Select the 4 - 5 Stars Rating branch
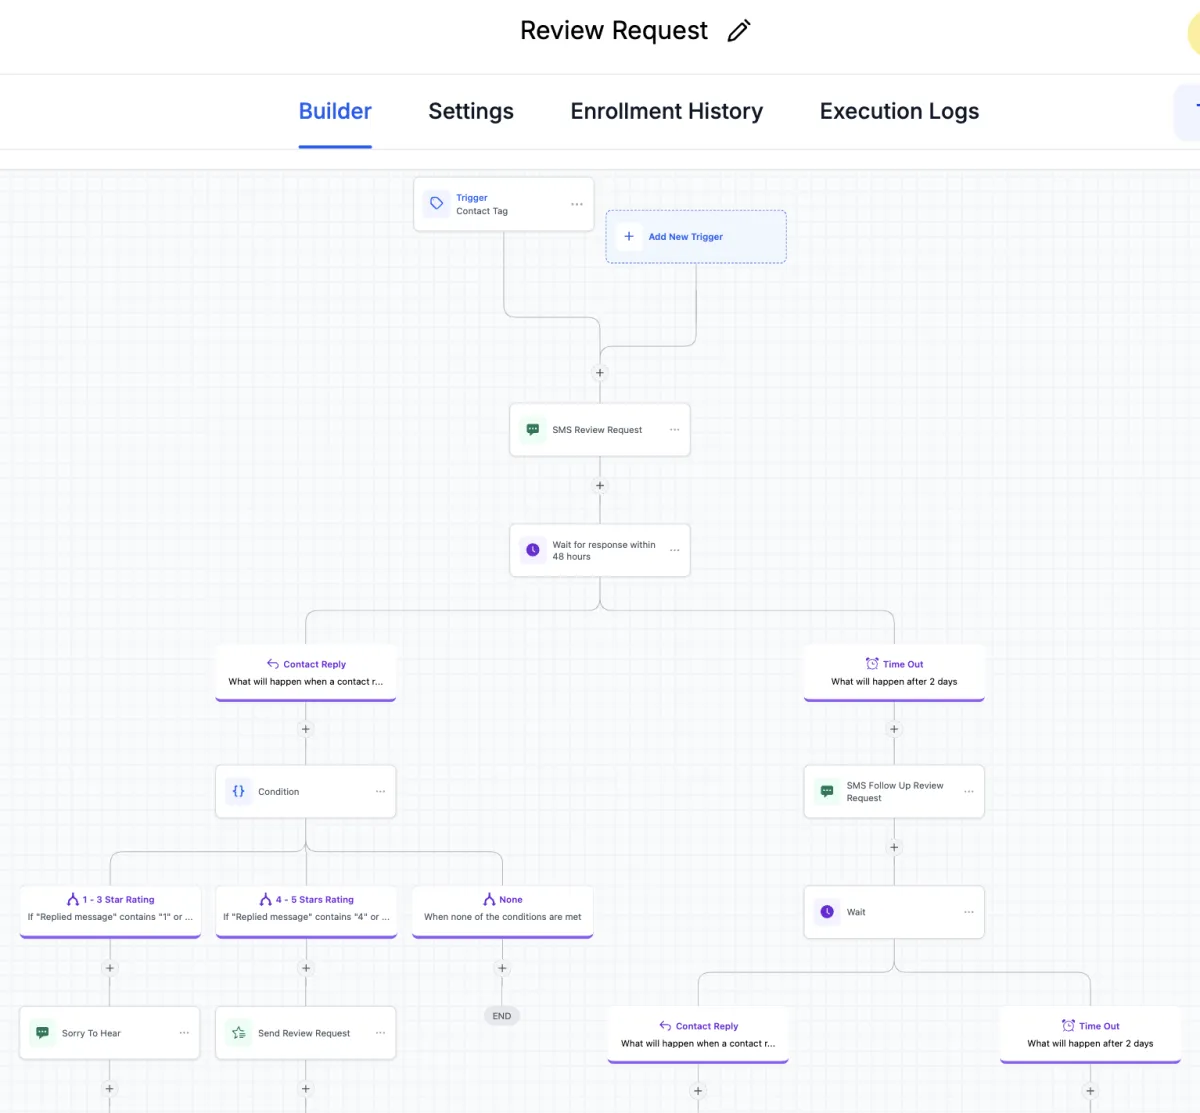 [x=306, y=909]
